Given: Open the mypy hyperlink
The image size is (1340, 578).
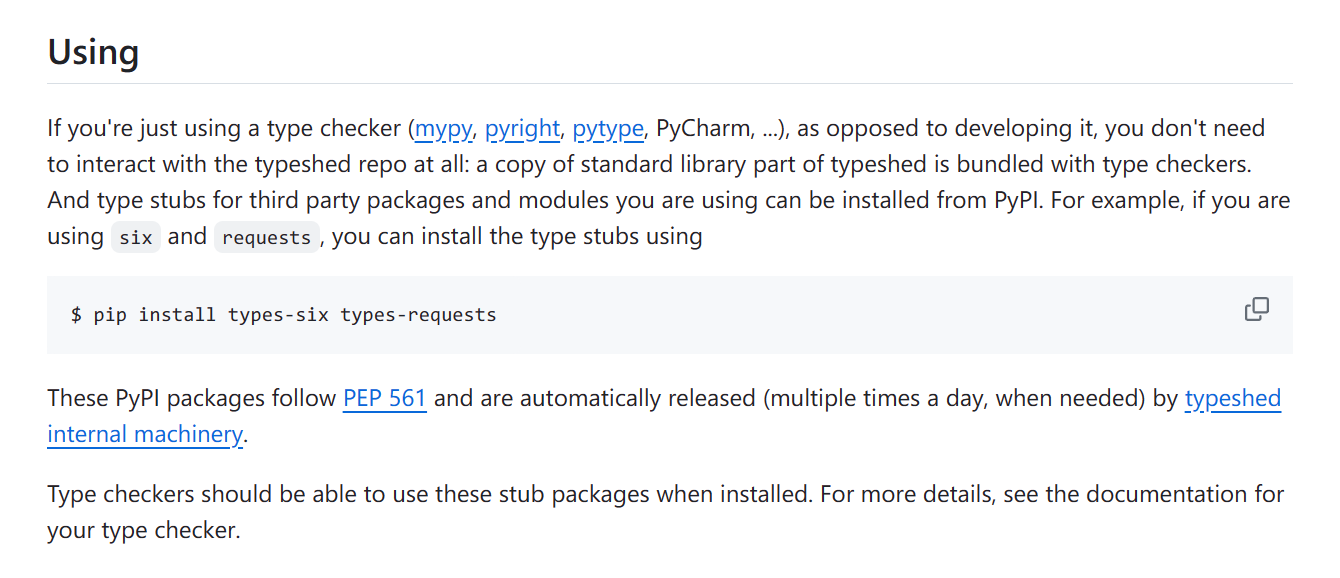Looking at the screenshot, I should coord(443,128).
